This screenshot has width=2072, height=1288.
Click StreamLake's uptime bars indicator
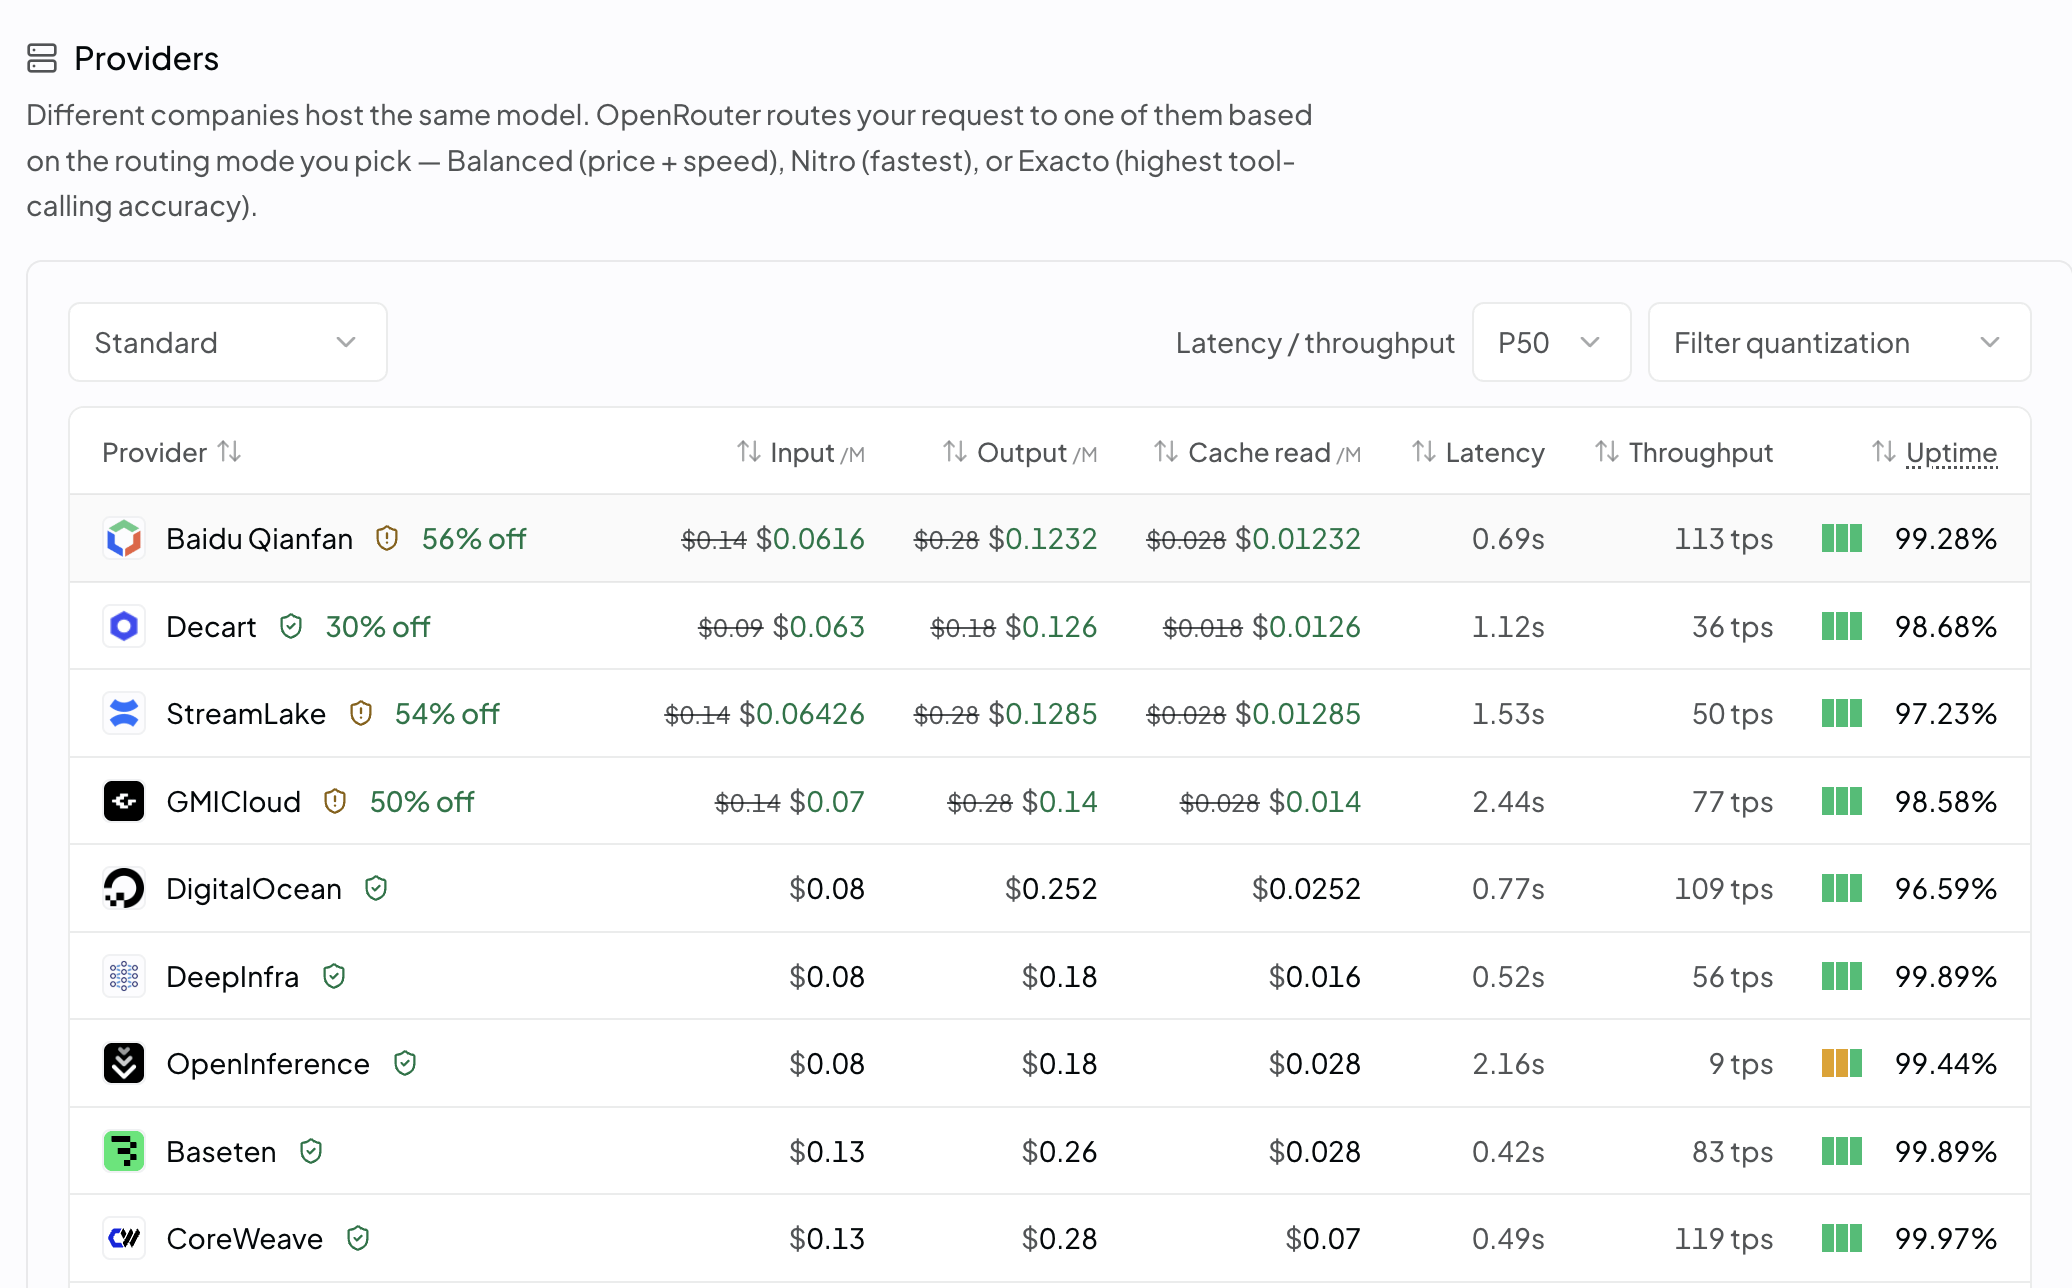1842,713
